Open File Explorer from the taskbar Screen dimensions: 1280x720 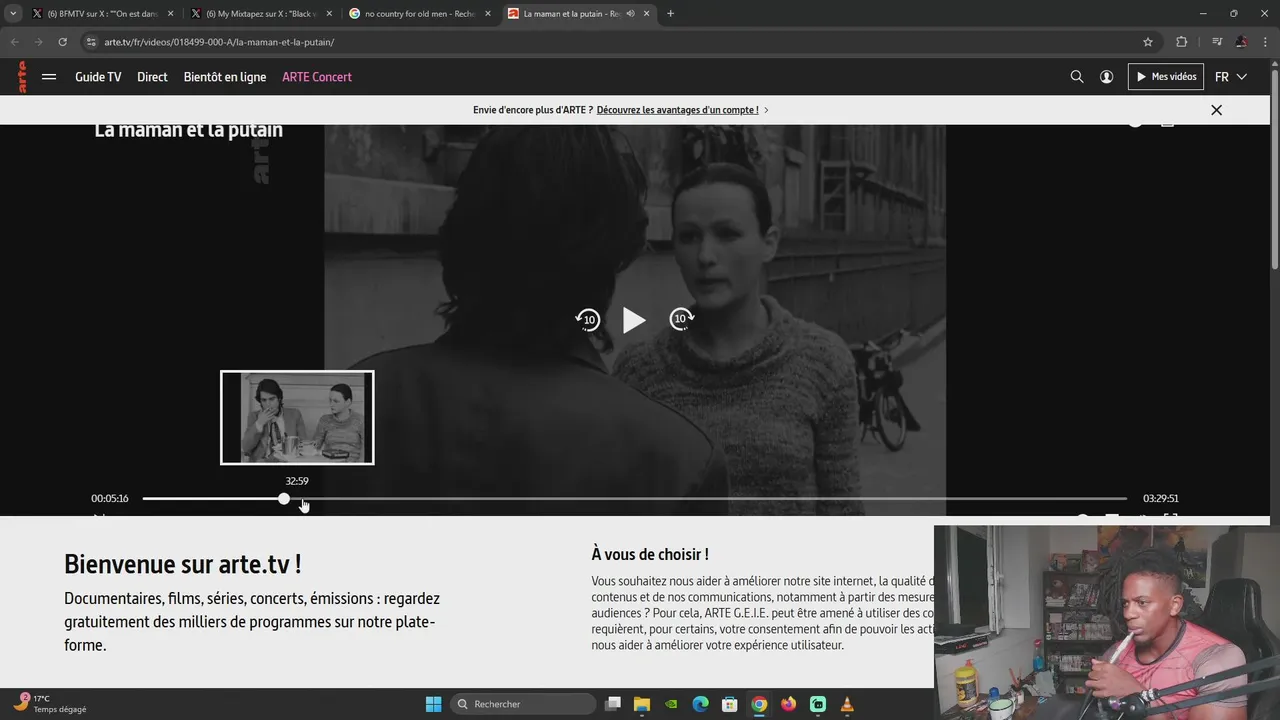pos(642,704)
